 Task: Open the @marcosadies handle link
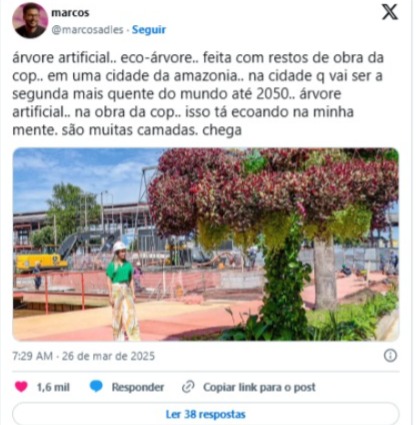(88, 30)
